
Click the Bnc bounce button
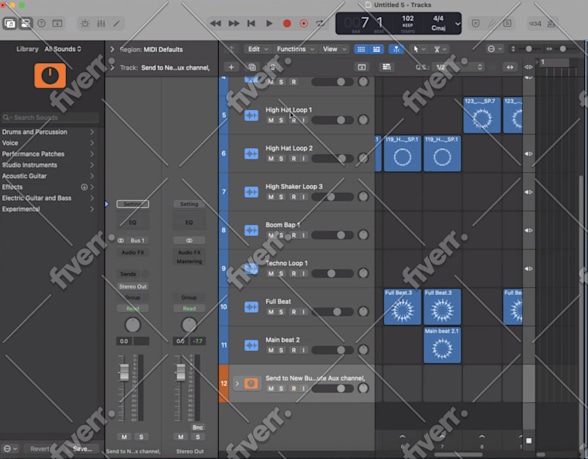pyautogui.click(x=198, y=428)
